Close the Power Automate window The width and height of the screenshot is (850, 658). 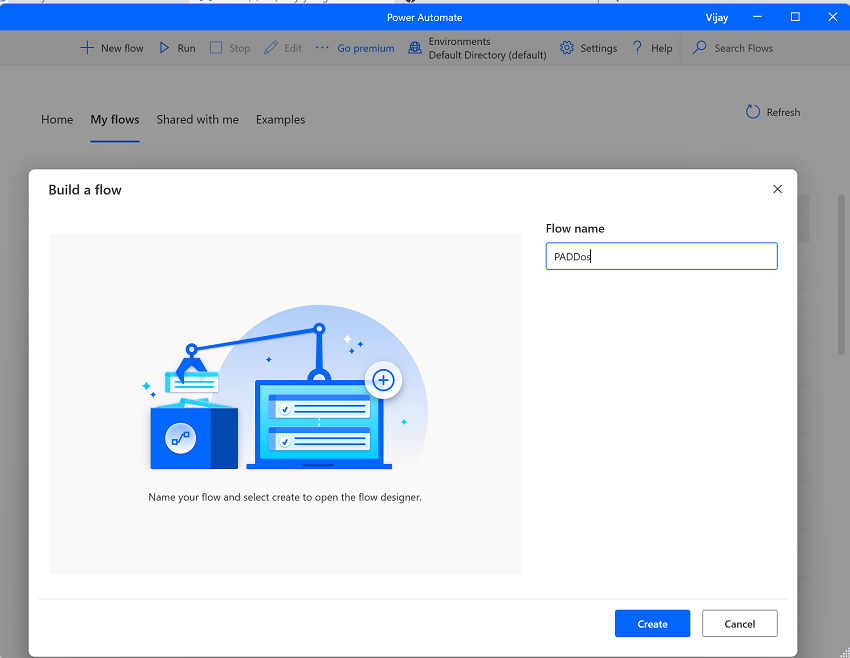tap(833, 17)
